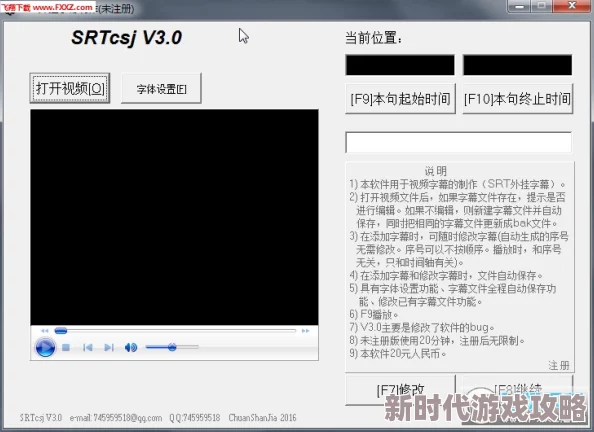Open font settings 字体设置[F] button
594x432 pixels.
[161, 88]
